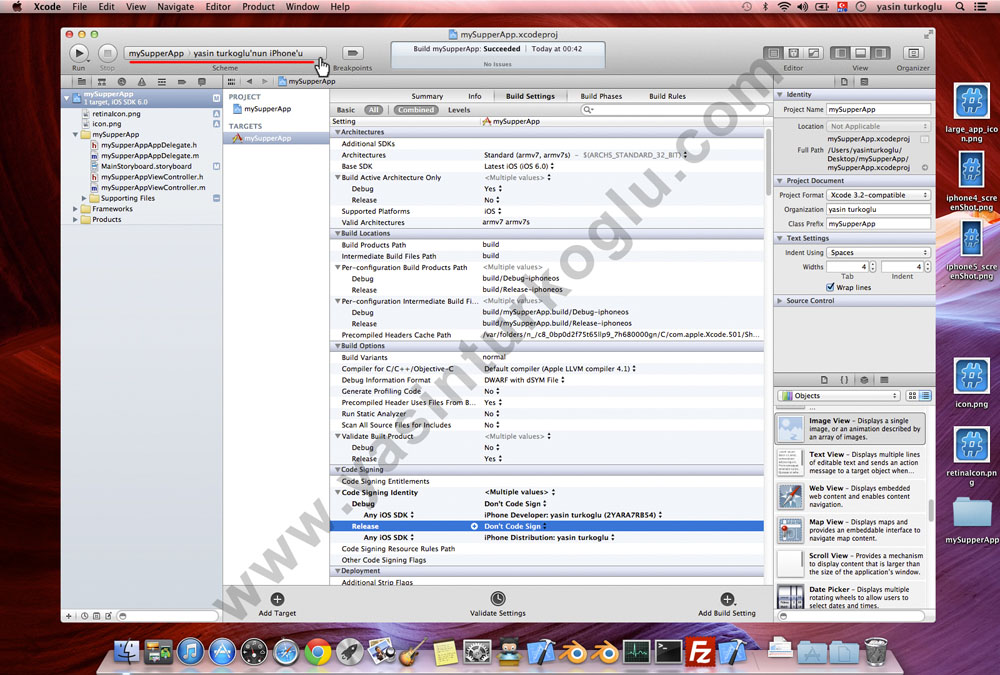Show the File inspector icon

844,82
